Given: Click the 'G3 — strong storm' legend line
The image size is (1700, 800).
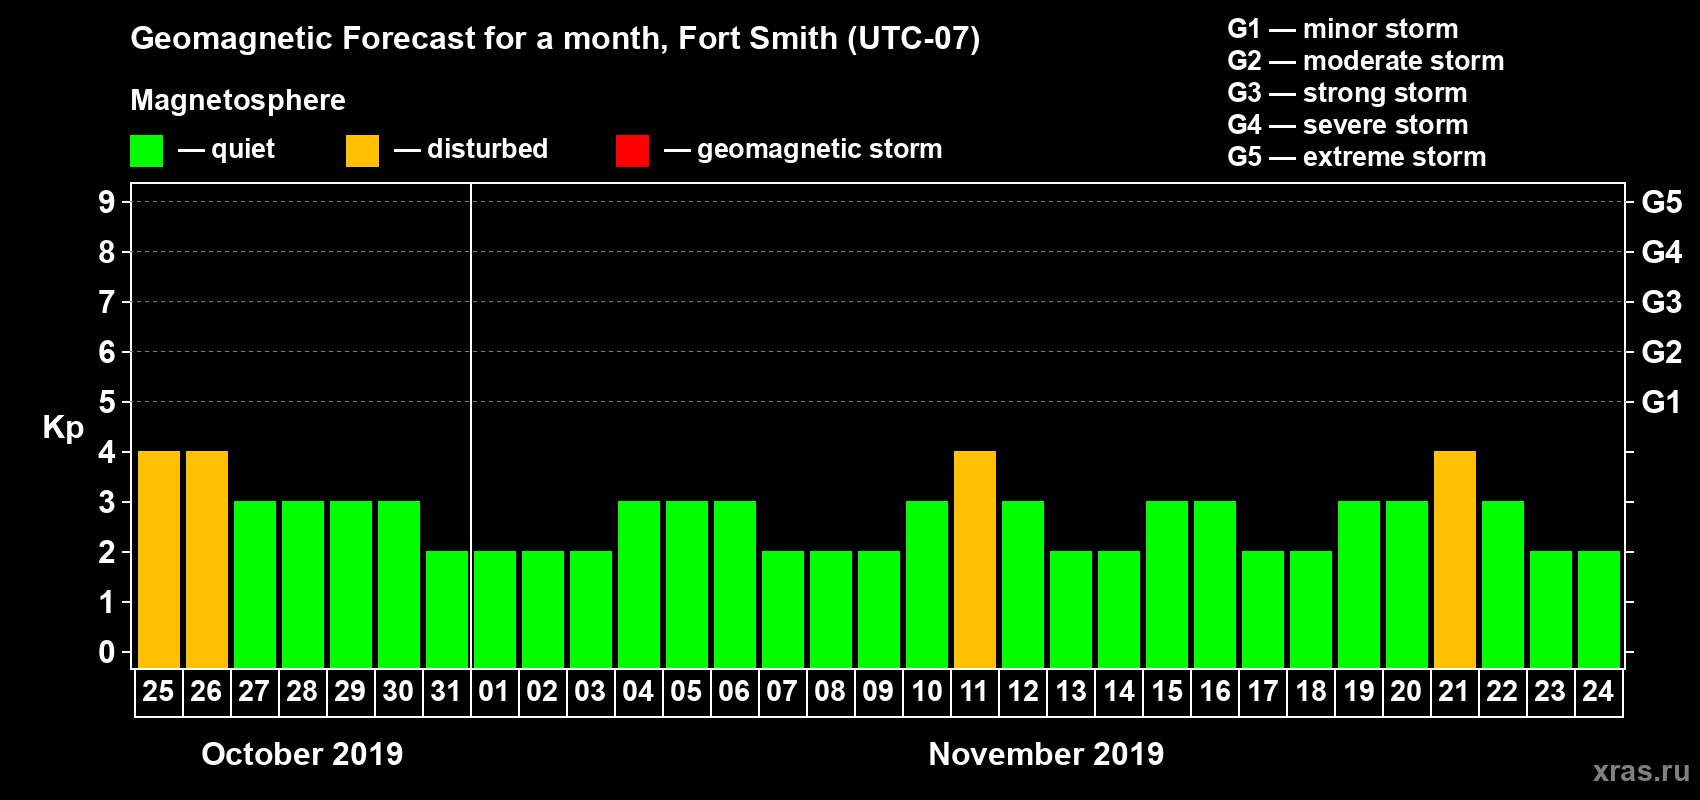Looking at the screenshot, I should (x=1347, y=93).
